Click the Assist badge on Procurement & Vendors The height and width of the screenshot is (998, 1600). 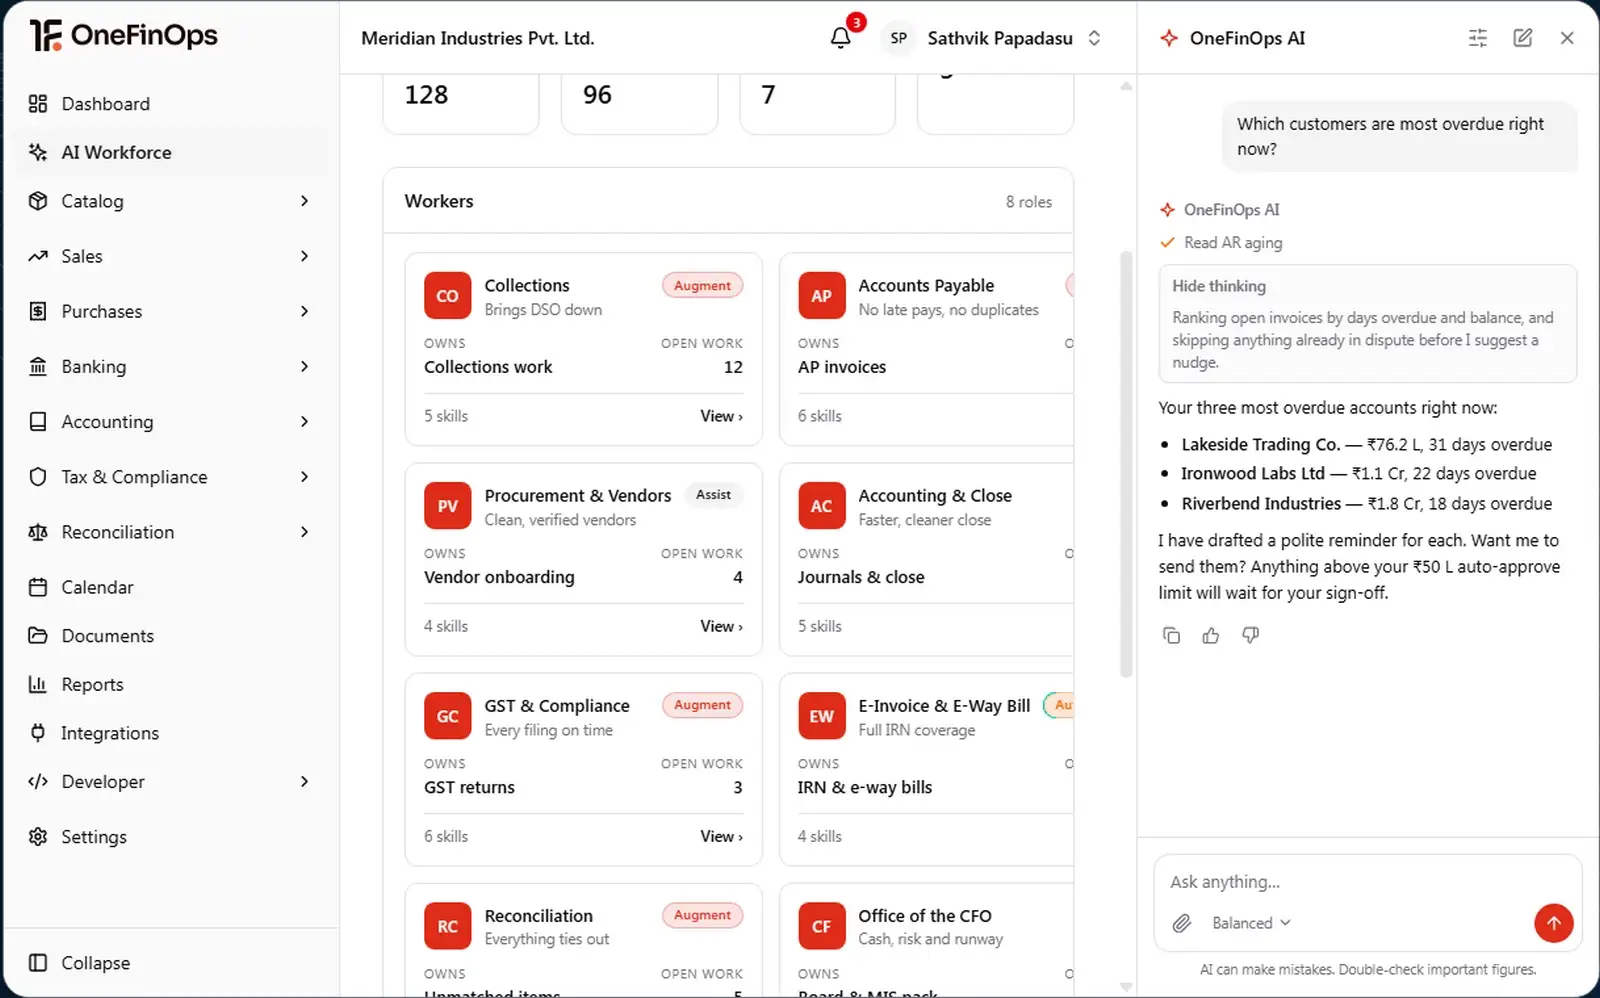(x=713, y=495)
